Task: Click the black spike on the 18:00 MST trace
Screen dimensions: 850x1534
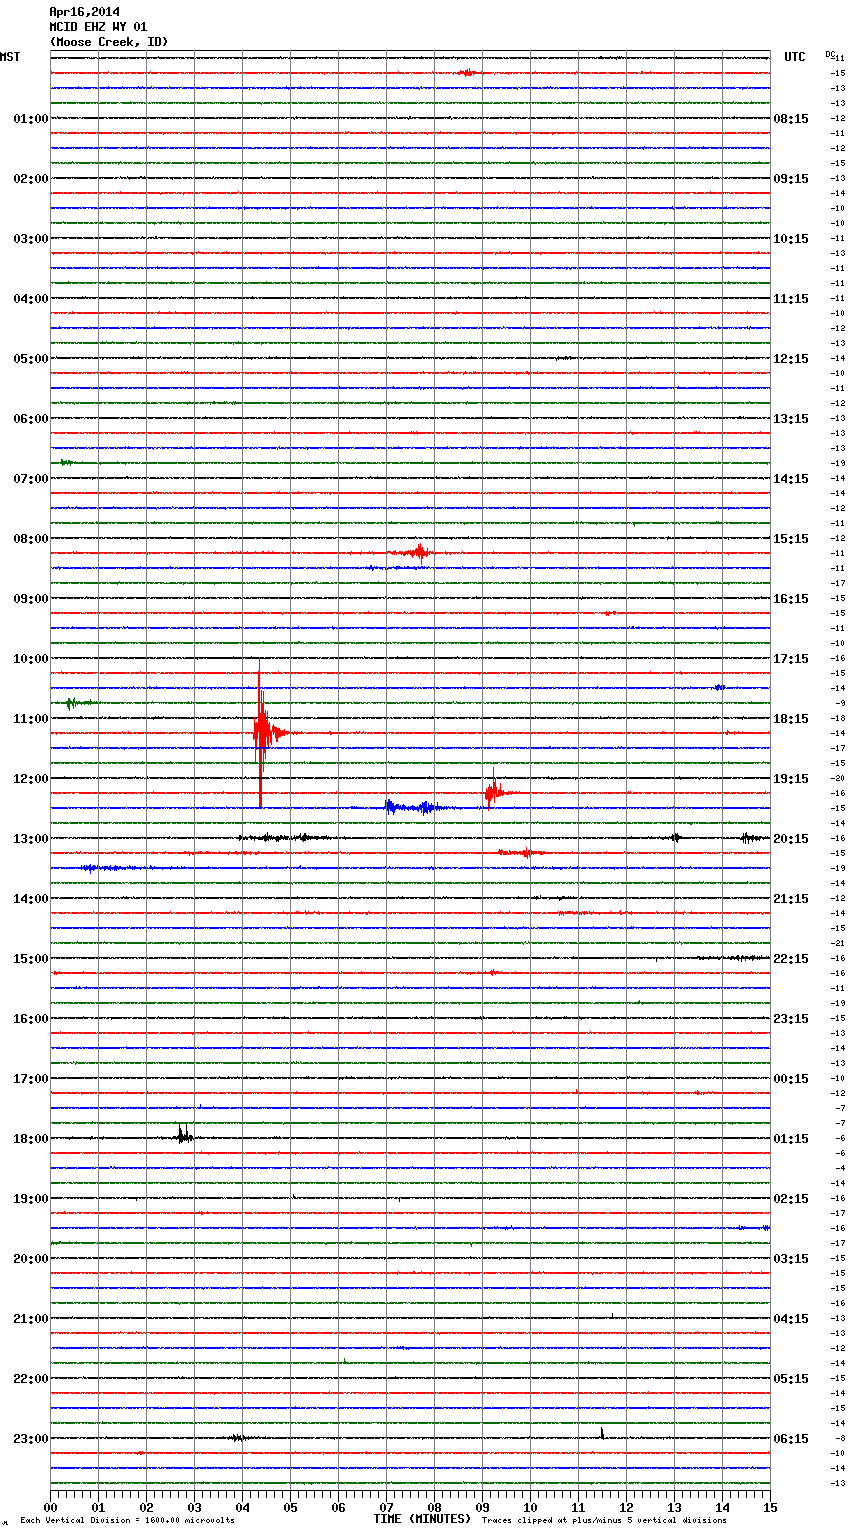Action: click(184, 1135)
